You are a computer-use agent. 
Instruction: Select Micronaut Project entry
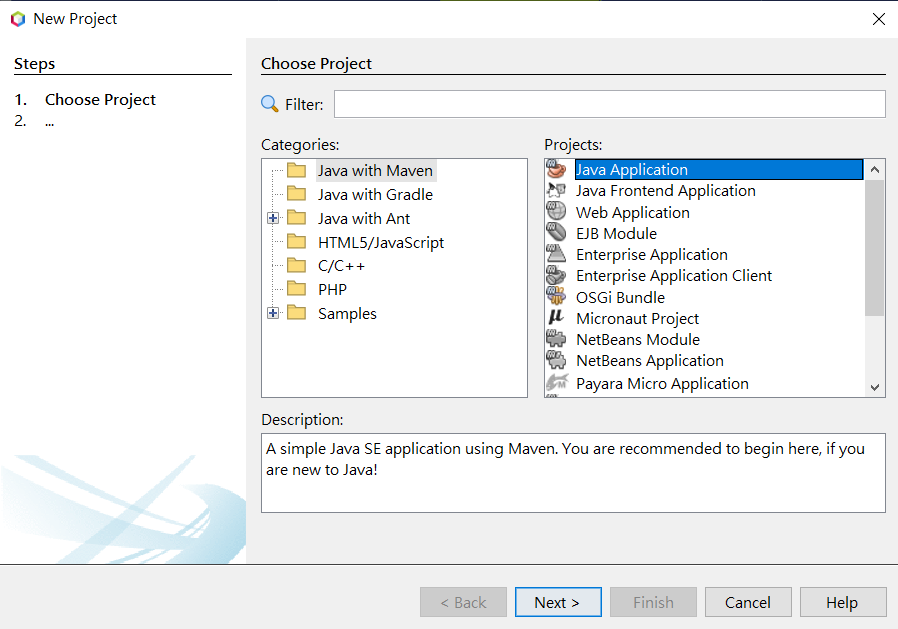tap(637, 319)
